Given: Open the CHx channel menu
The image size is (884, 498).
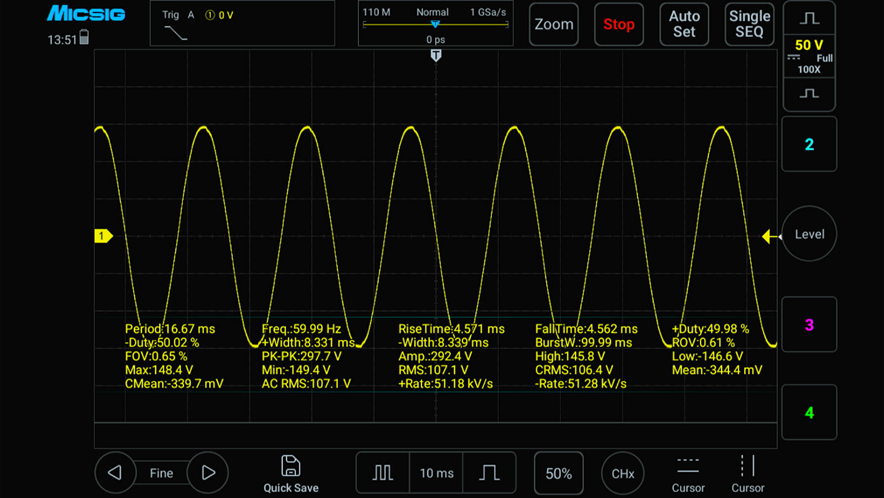Looking at the screenshot, I should point(622,473).
